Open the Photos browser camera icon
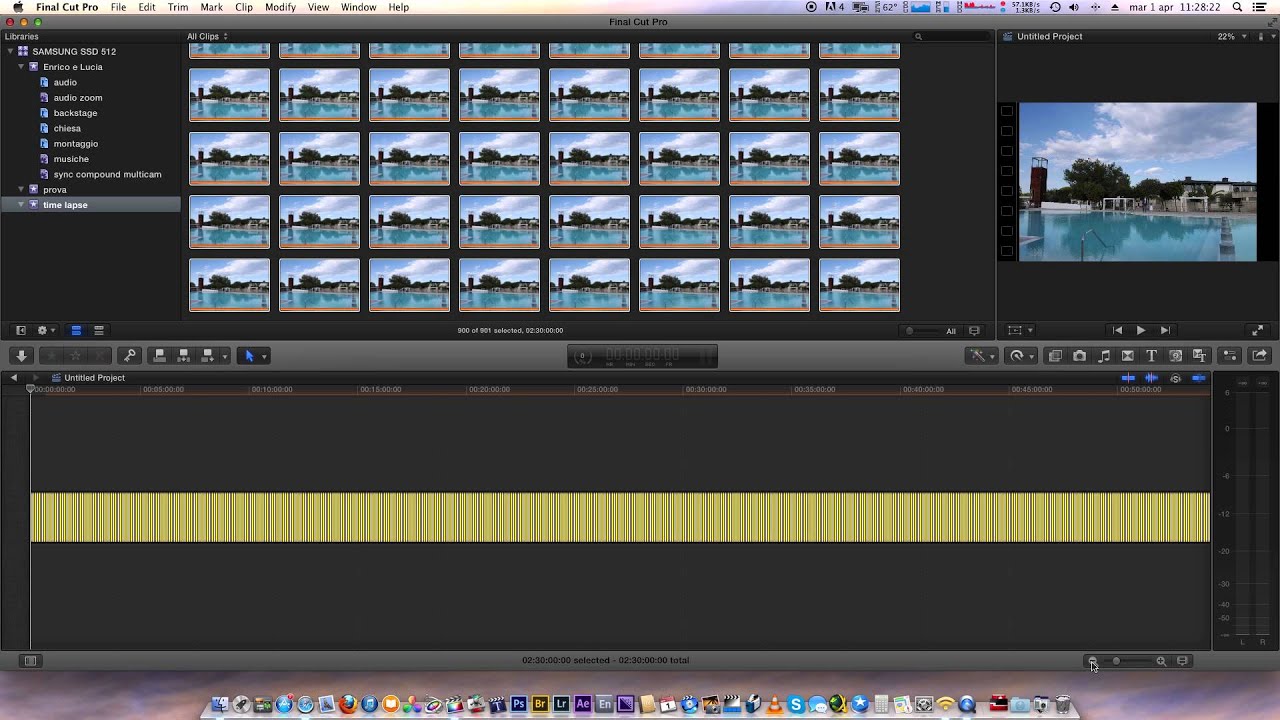The width and height of the screenshot is (1280, 720). point(1079,355)
